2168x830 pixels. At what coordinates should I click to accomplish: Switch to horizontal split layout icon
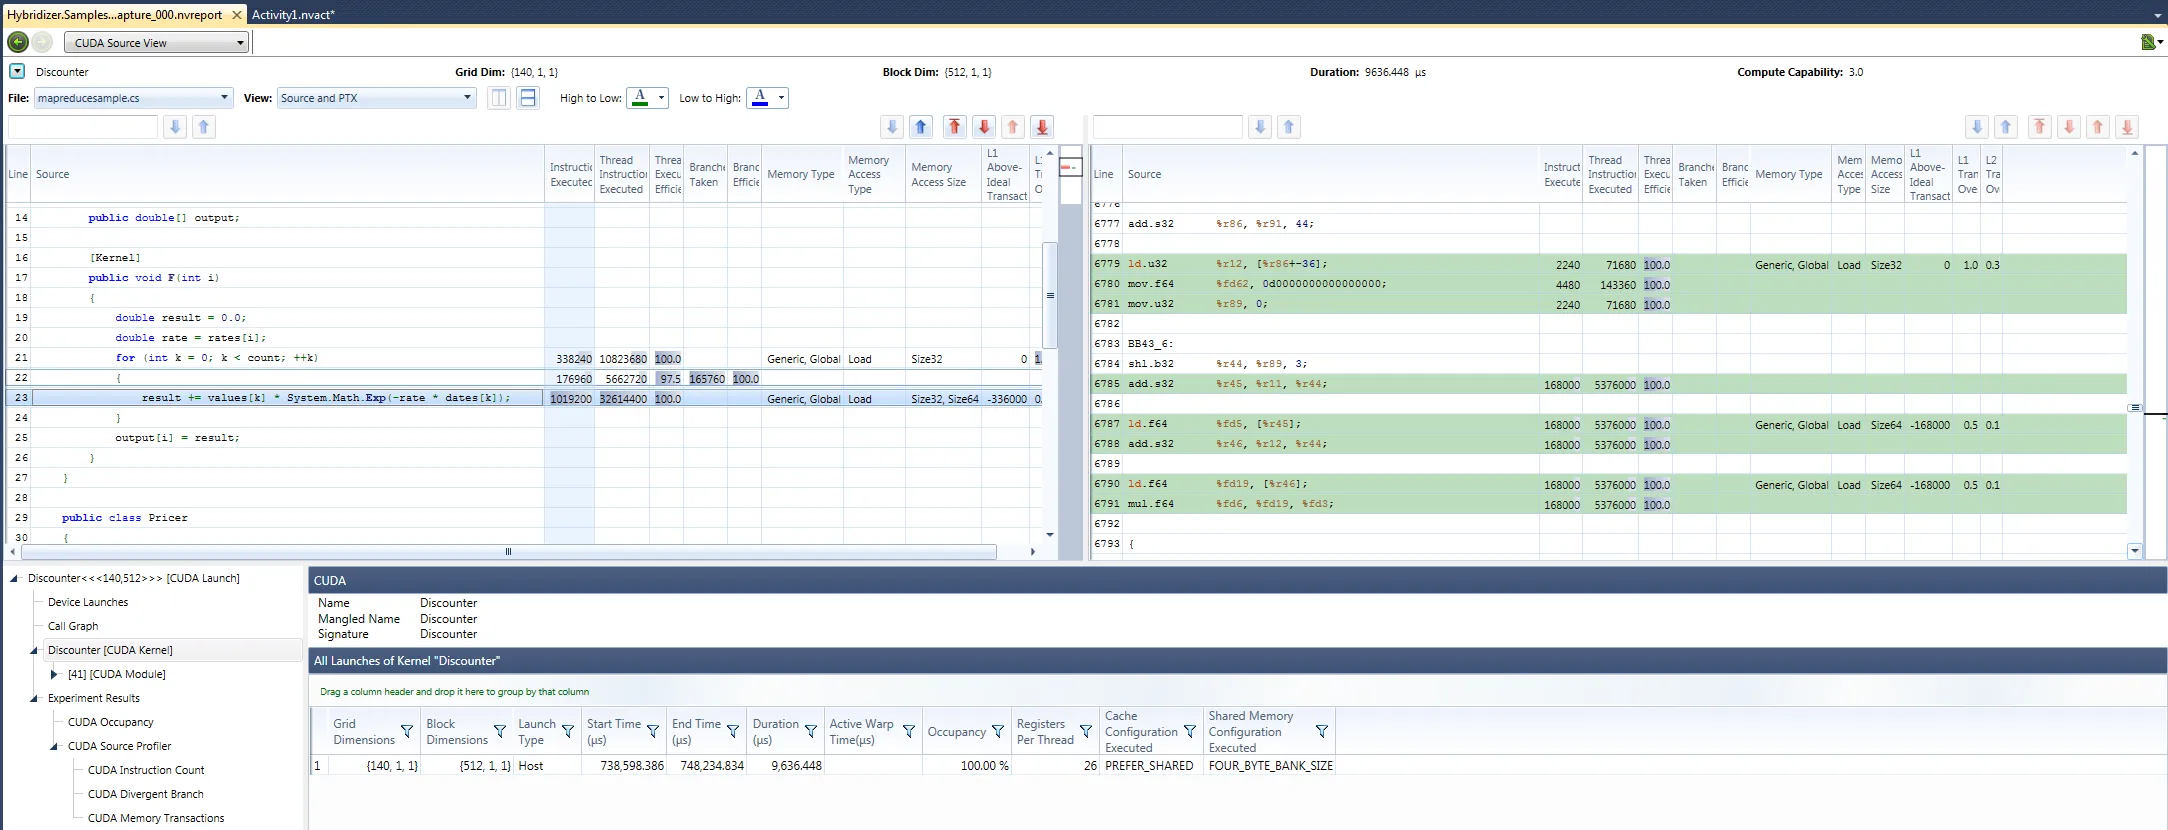coord(528,98)
